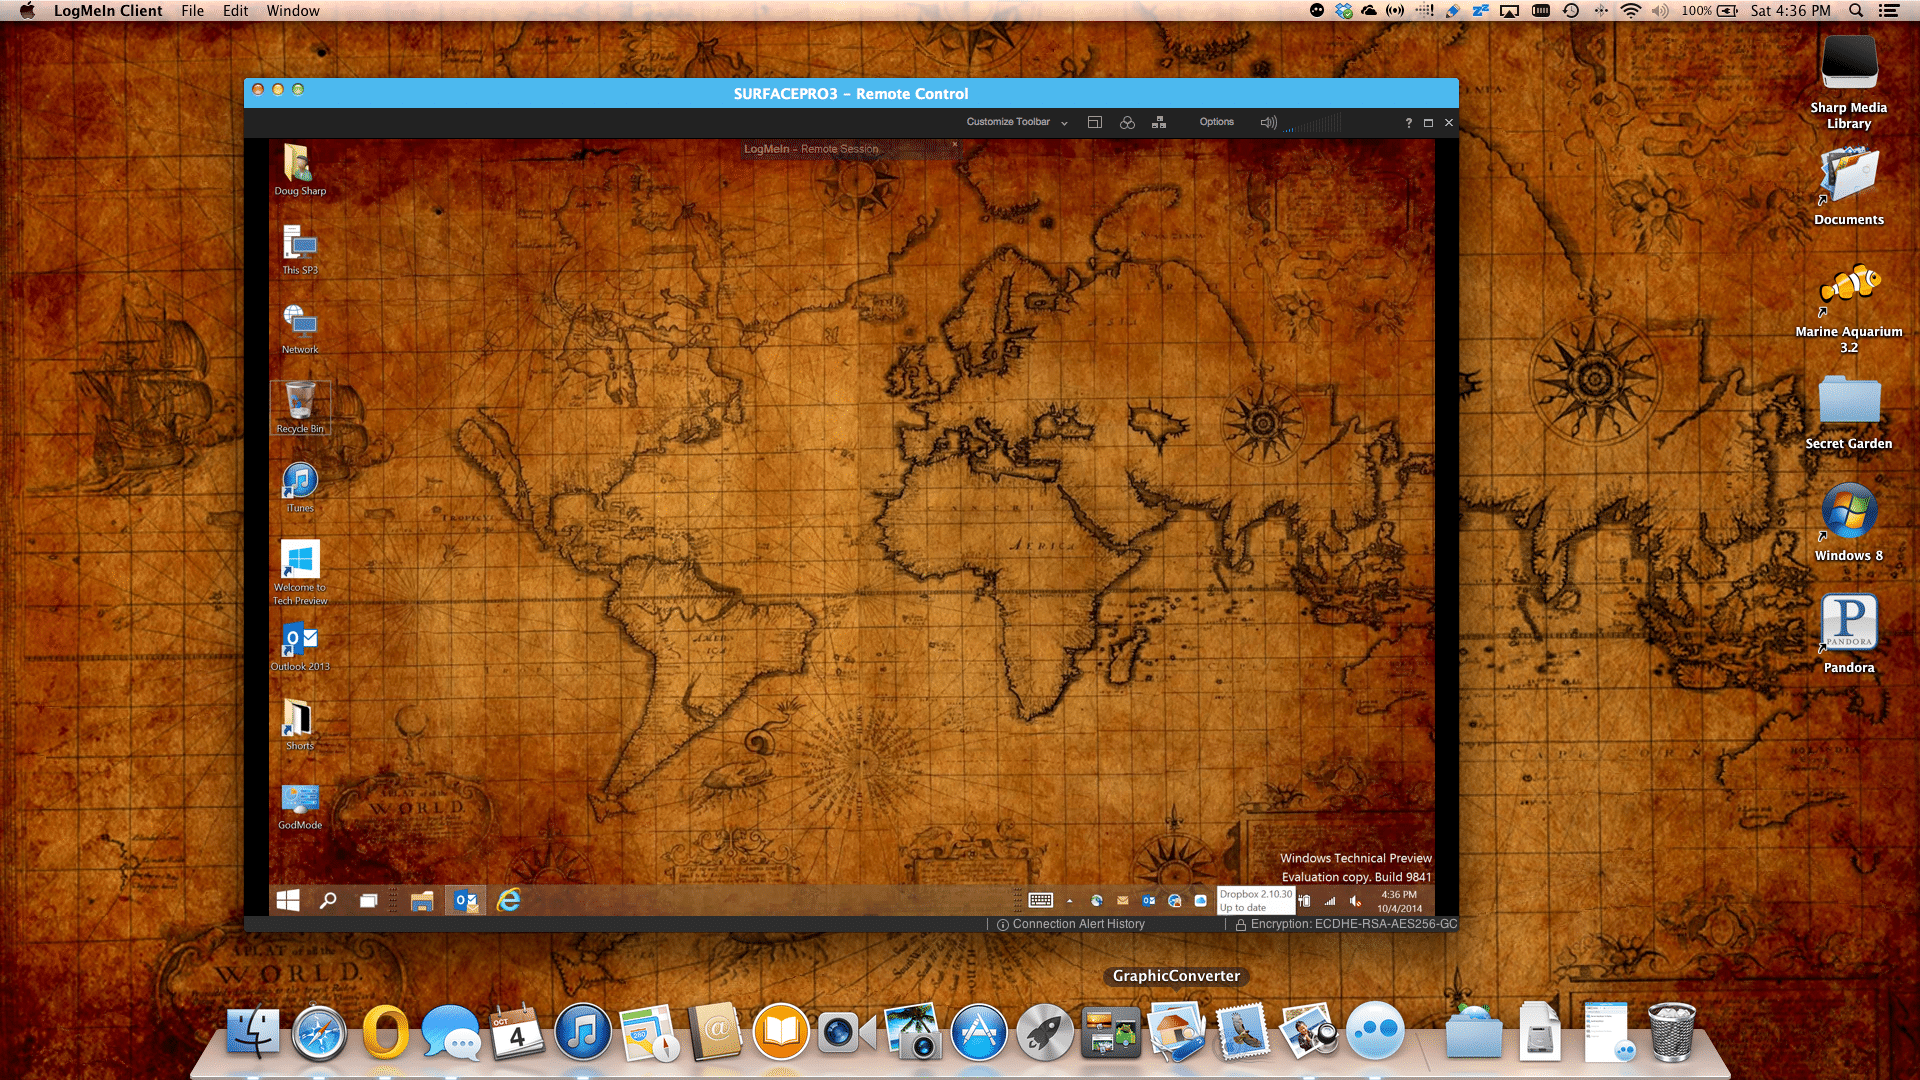The height and width of the screenshot is (1080, 1920).
Task: Open Spotlight search in the Mac menu bar
Action: [1856, 11]
